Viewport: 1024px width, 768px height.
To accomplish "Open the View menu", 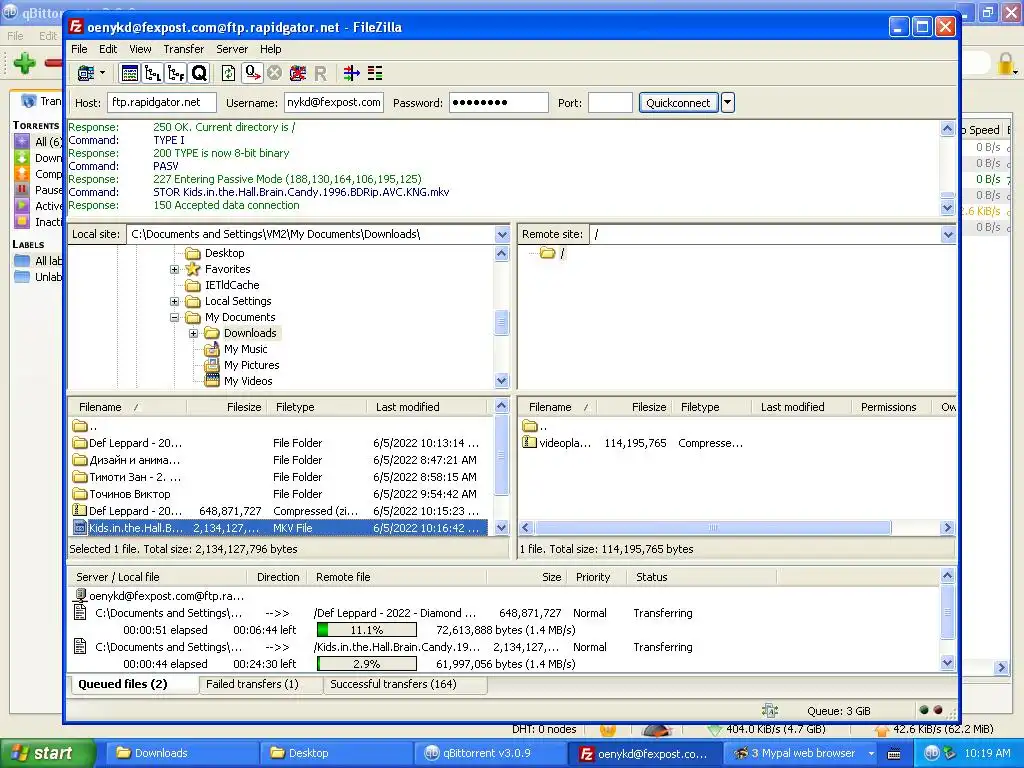I will click(140, 49).
